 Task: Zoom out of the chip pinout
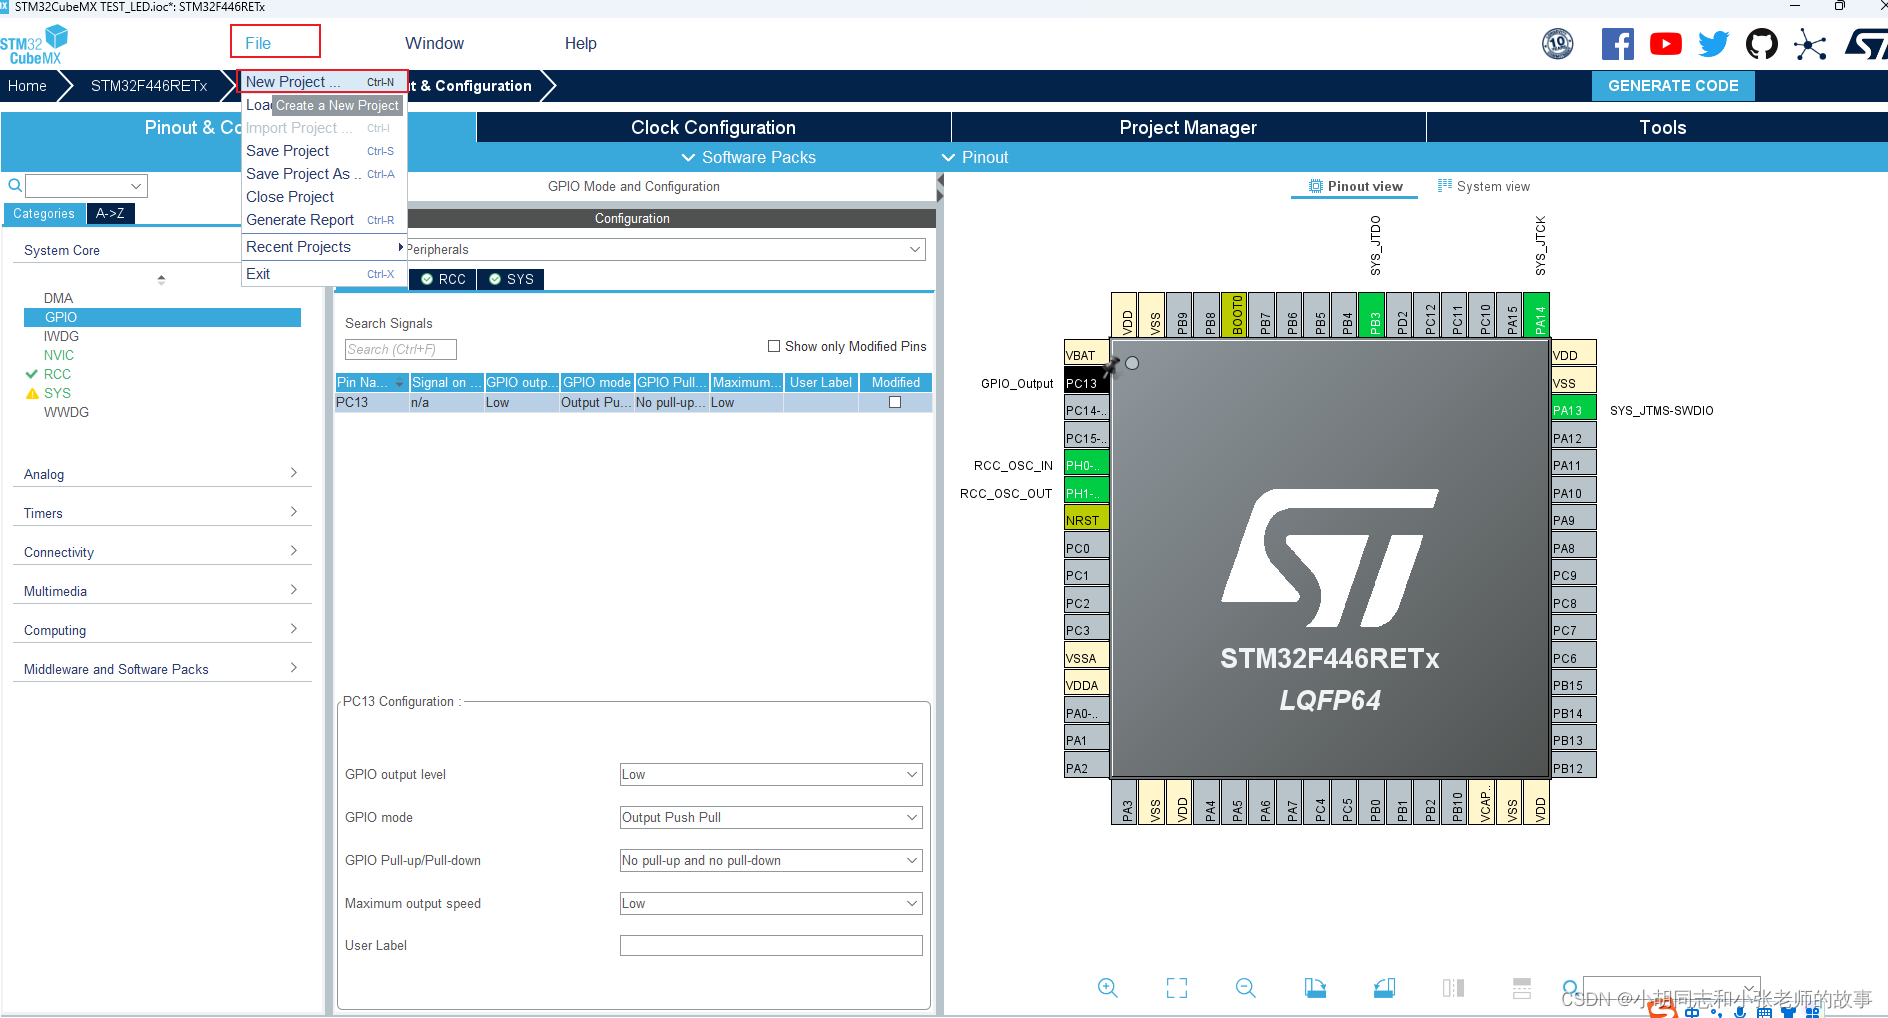1246,988
